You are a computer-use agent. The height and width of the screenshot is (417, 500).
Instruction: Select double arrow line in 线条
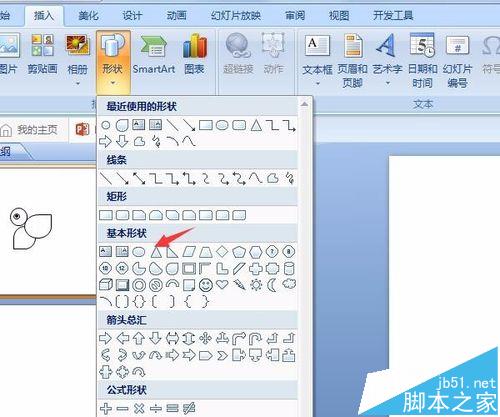tap(139, 178)
